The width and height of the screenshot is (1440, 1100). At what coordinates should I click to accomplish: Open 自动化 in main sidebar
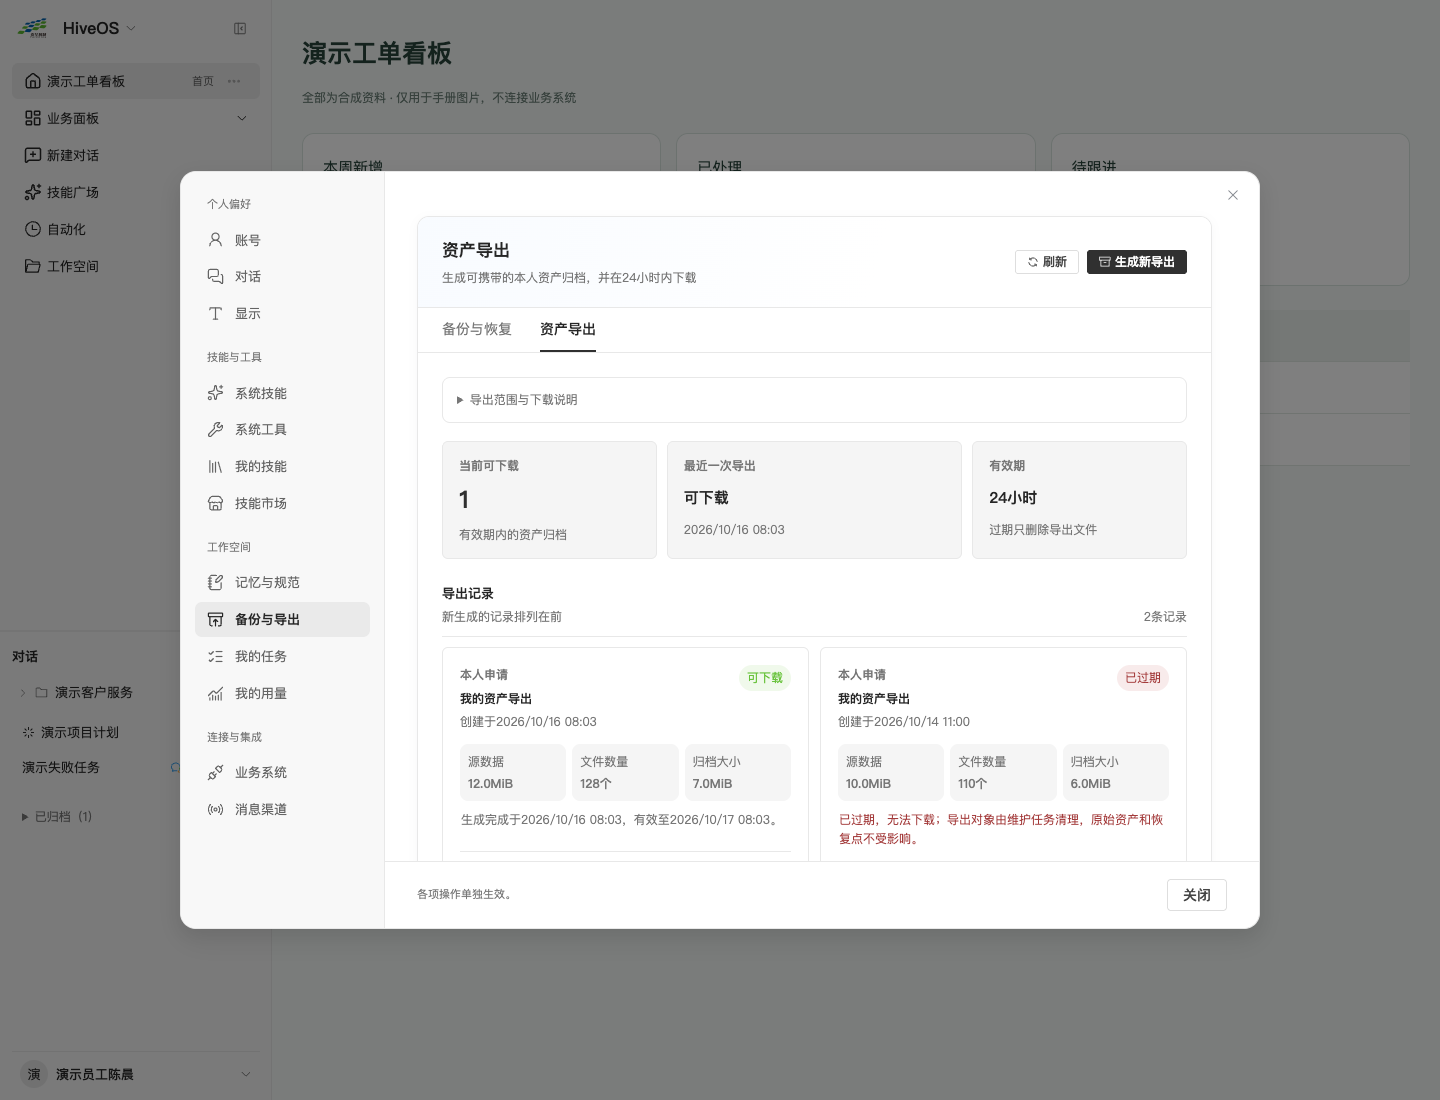click(x=136, y=229)
